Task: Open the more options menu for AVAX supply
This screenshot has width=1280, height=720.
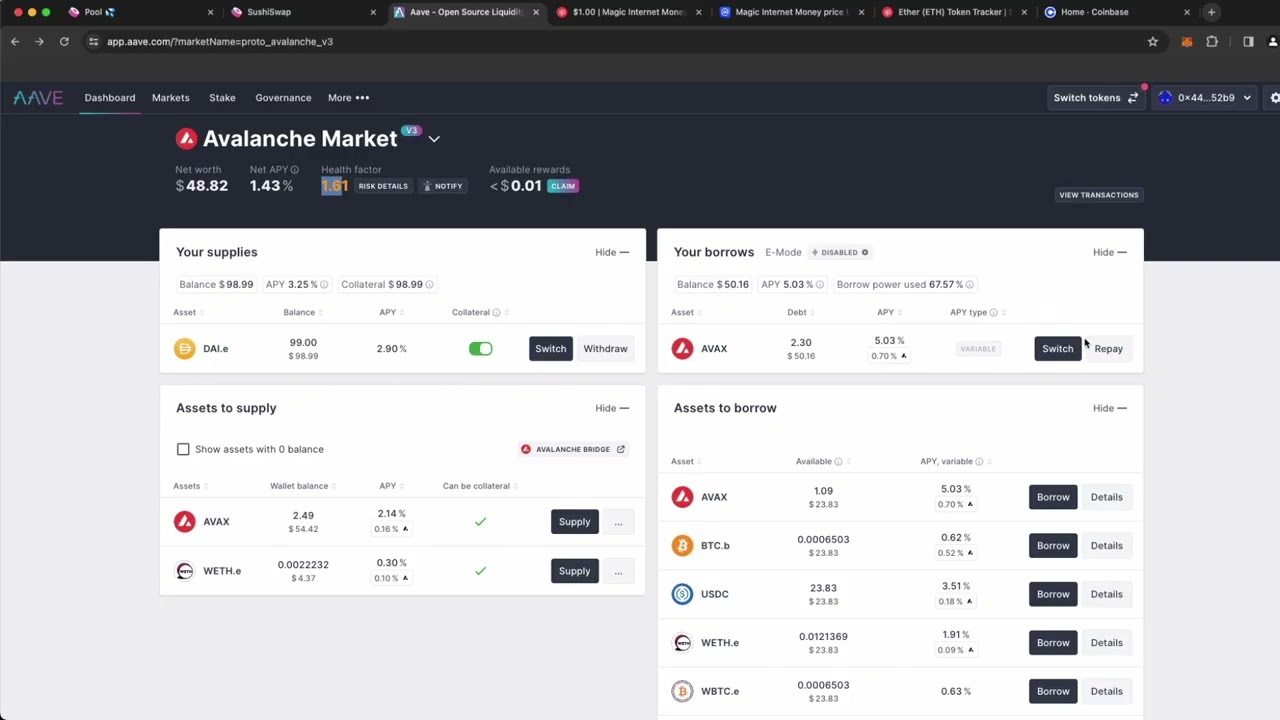Action: pyautogui.click(x=618, y=522)
